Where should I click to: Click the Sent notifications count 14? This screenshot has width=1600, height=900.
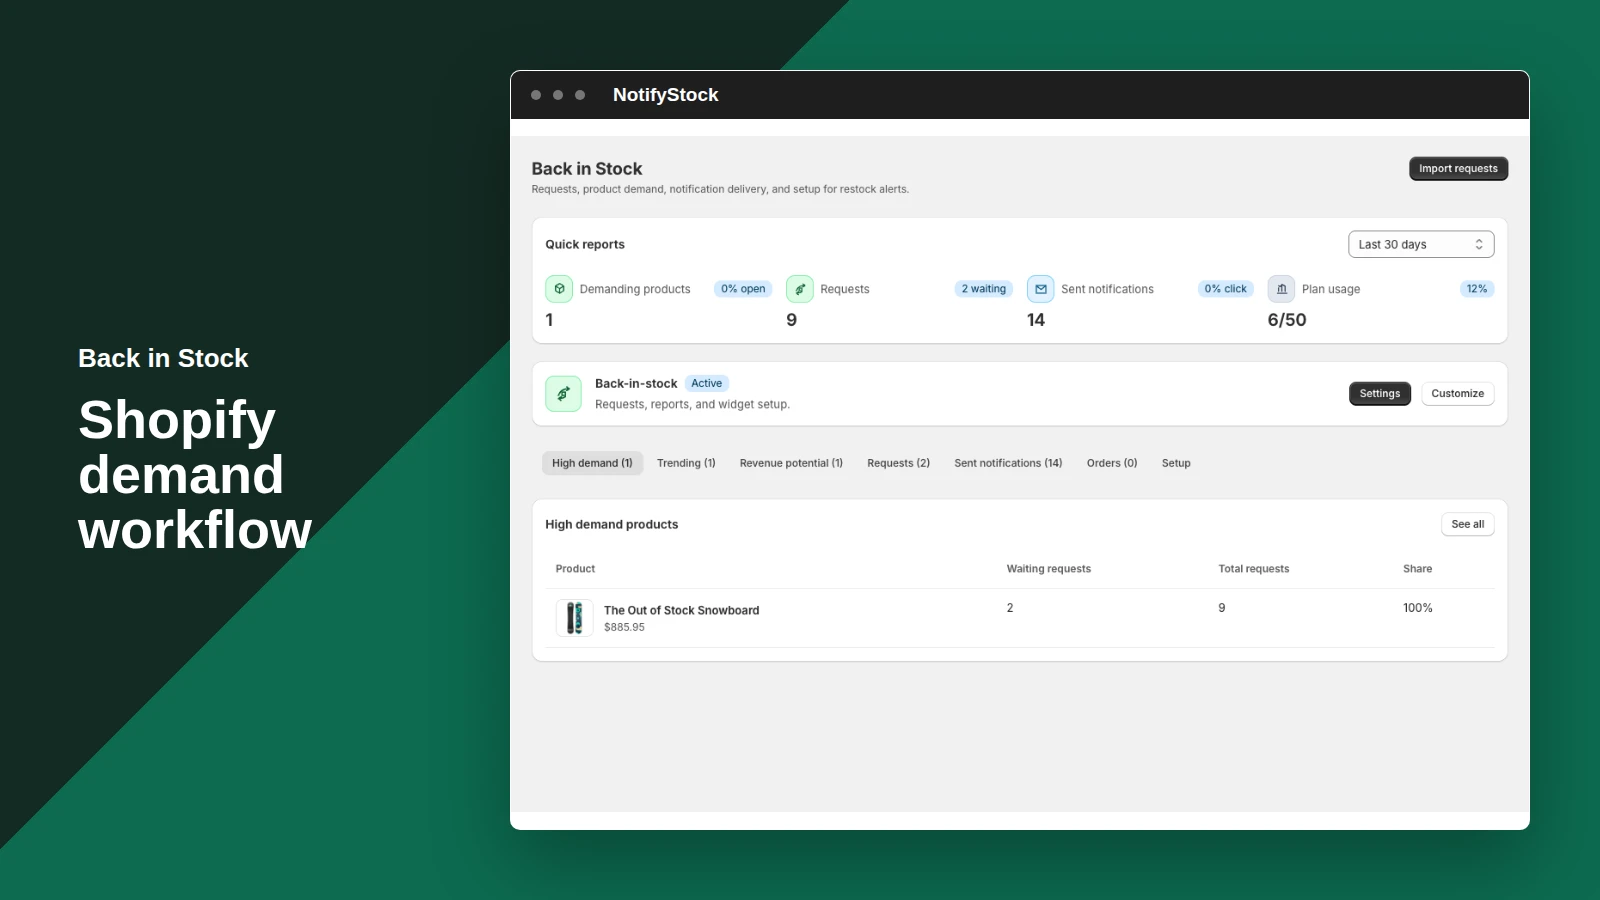1036,320
